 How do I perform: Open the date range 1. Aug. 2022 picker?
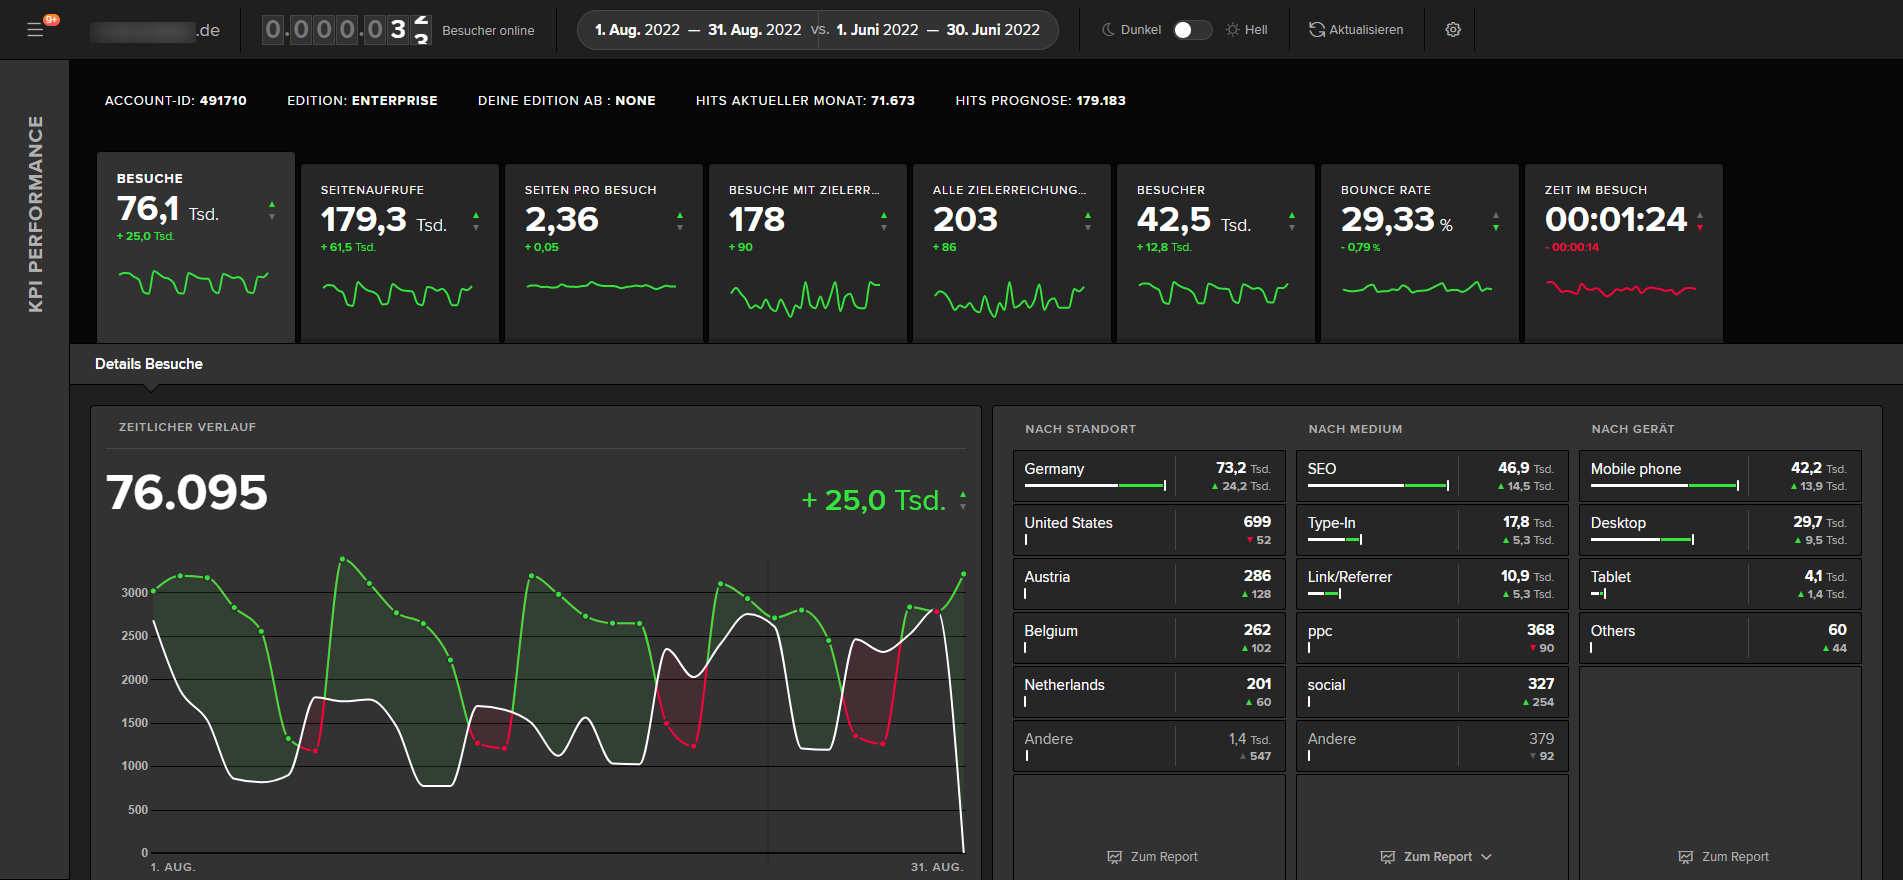click(x=698, y=30)
